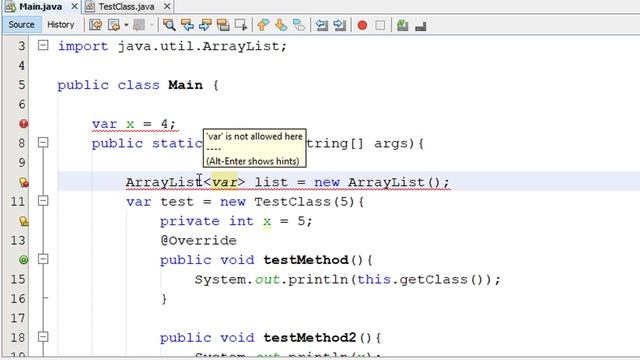Viewport: 640px width, 360px height.
Task: Open the History view
Action: (60, 25)
